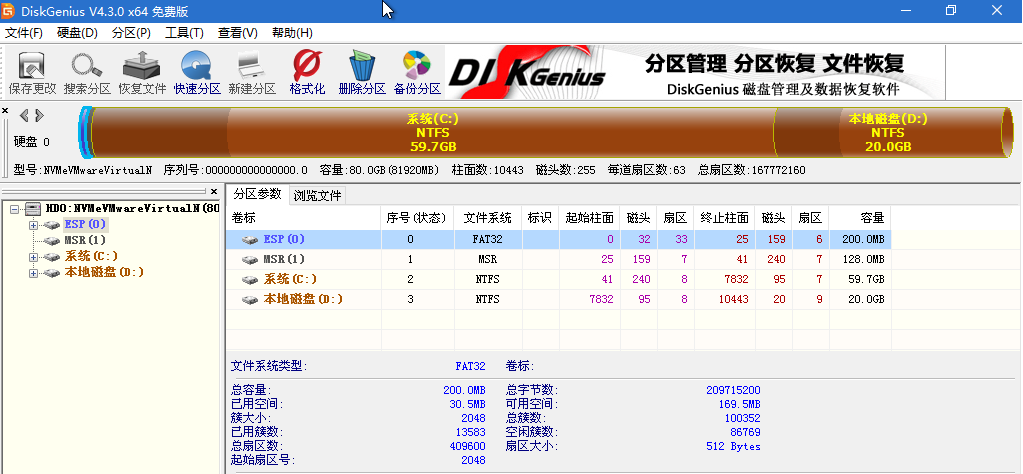Screen dimensions: 1023x474
Task: Click the 搜索分区 (Search Partitions) magnifier icon
Action: pos(87,72)
